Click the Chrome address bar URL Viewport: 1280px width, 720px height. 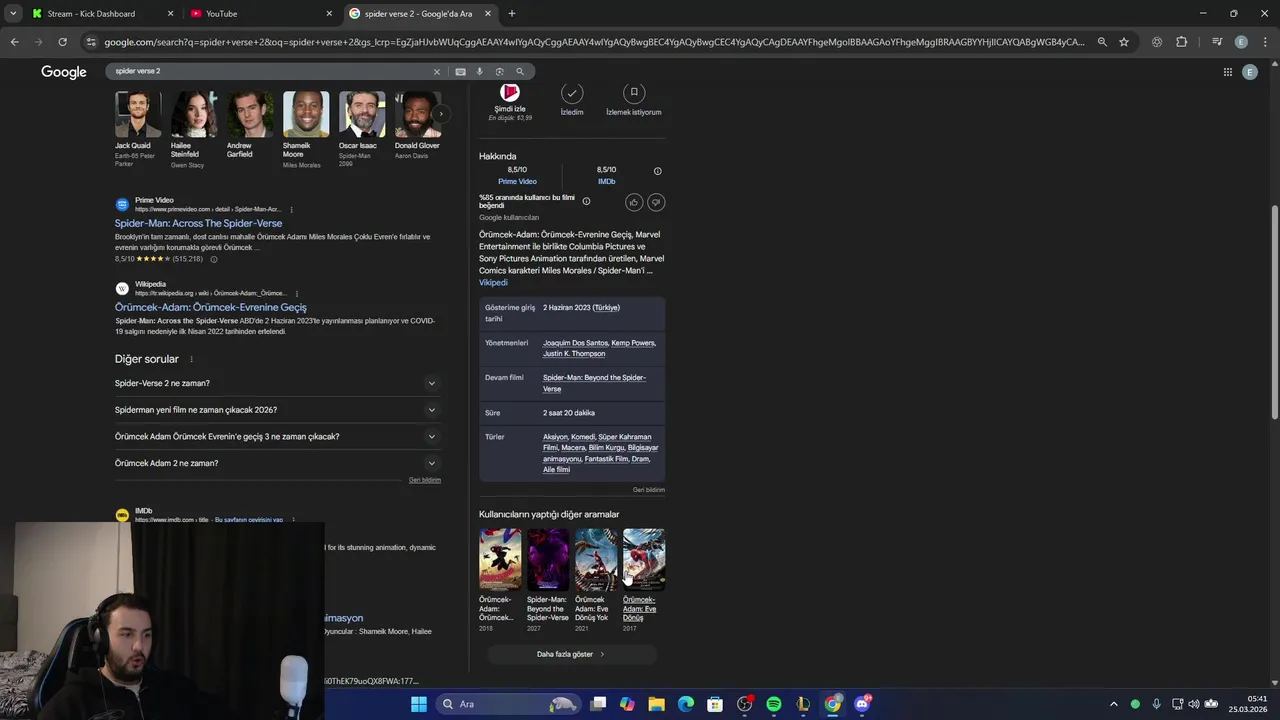tap(594, 42)
